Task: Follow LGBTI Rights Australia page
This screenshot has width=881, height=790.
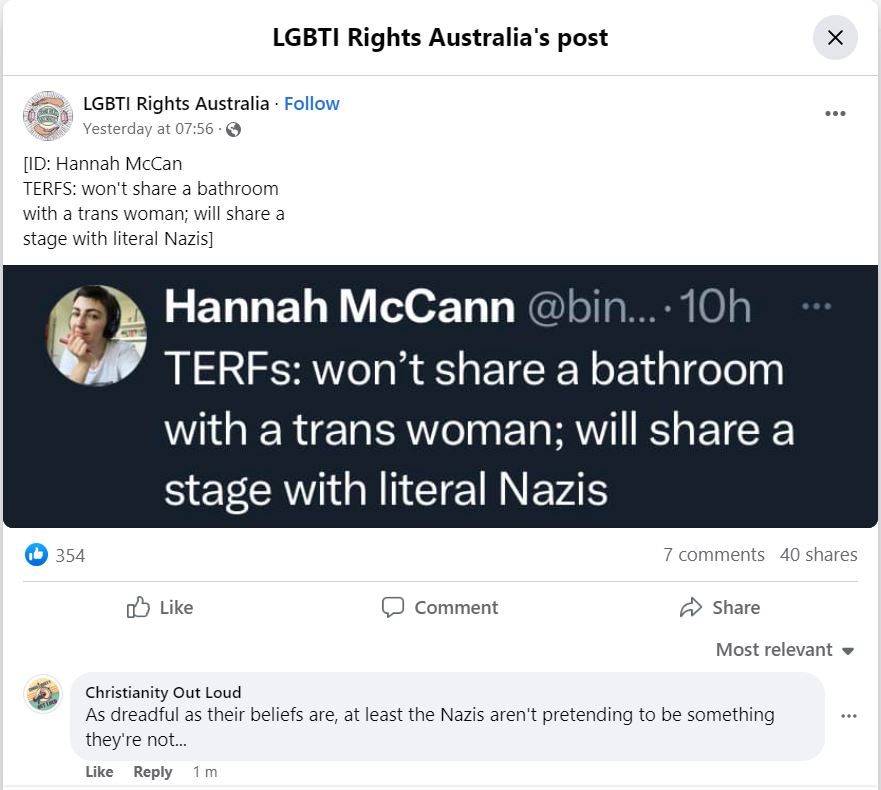Action: coord(312,104)
